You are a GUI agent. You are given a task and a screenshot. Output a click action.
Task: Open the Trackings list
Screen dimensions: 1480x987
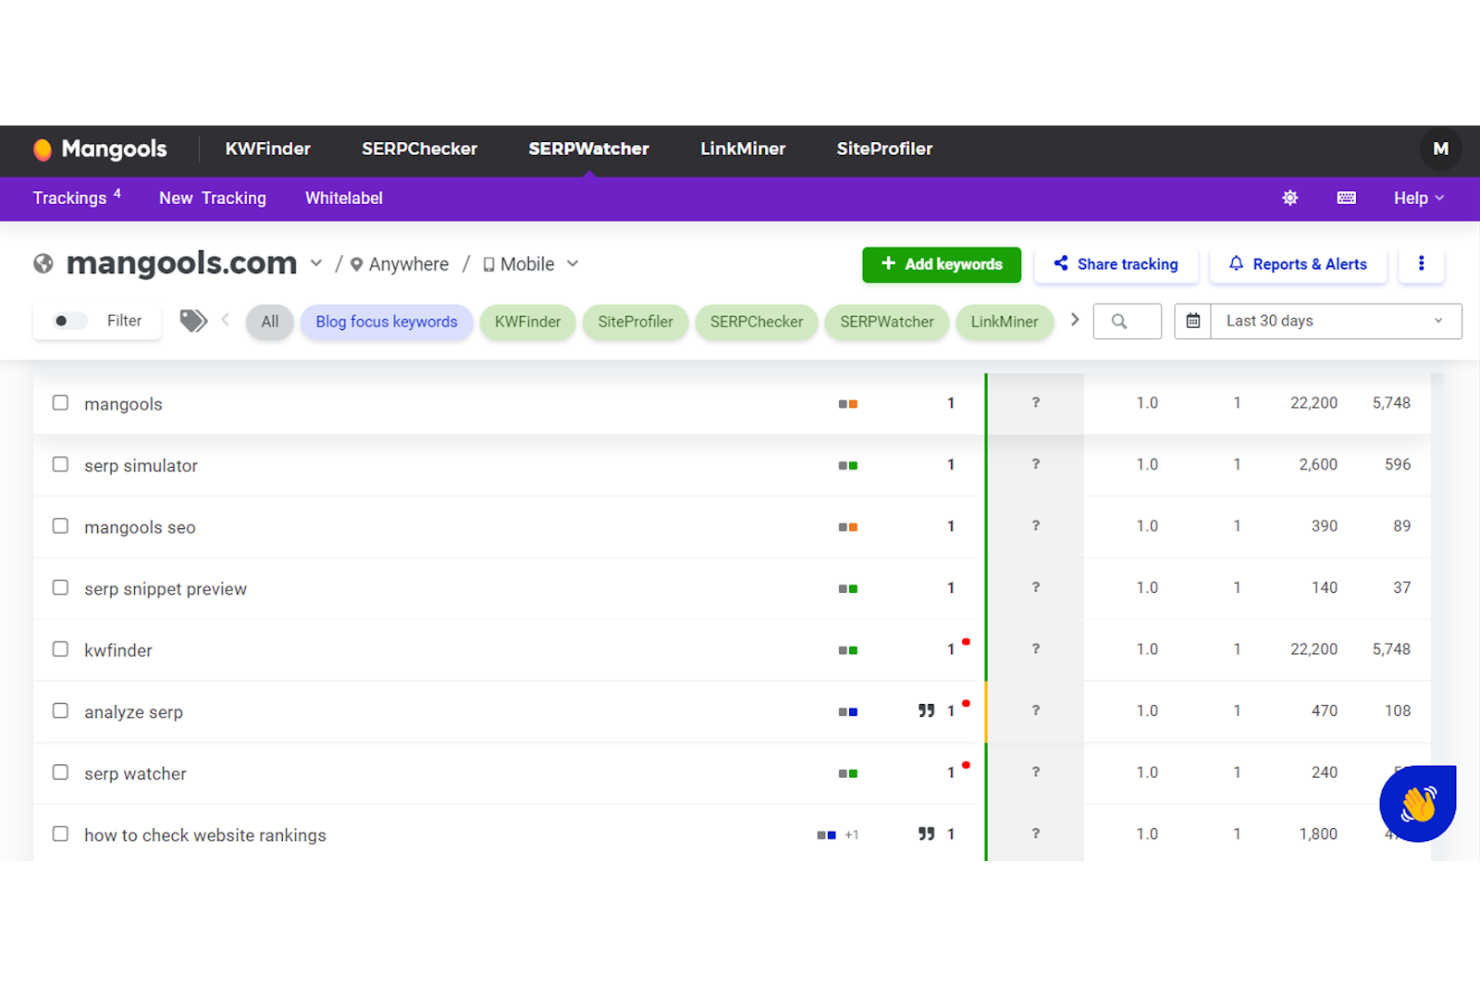point(76,197)
